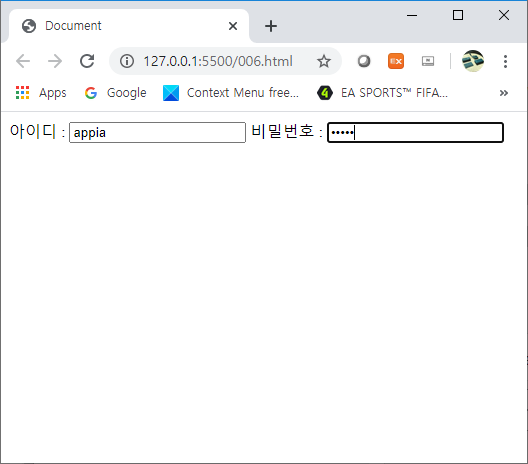
Task: Reload the current page
Action: click(x=87, y=61)
